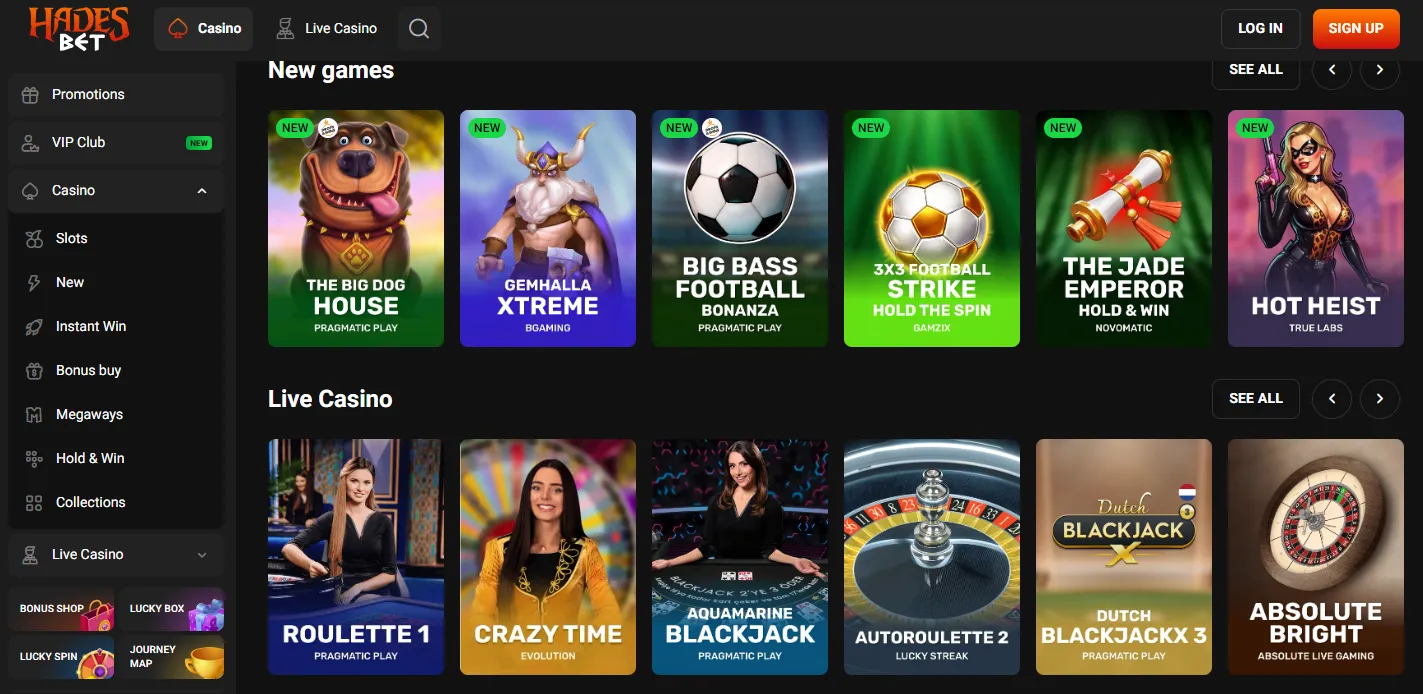Open The Jade Emperor game

point(1124,228)
